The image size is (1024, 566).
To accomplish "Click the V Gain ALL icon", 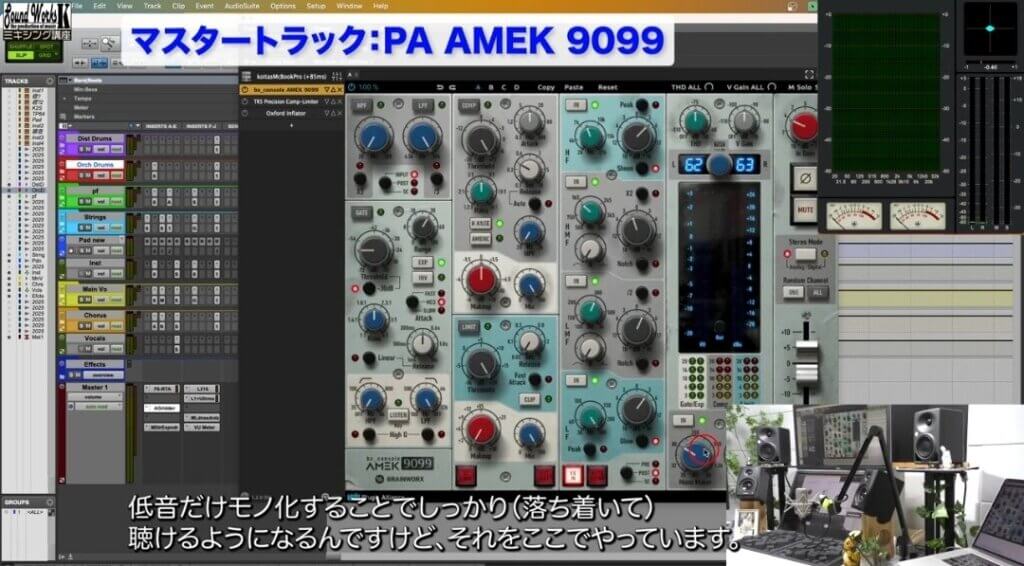I will click(771, 87).
